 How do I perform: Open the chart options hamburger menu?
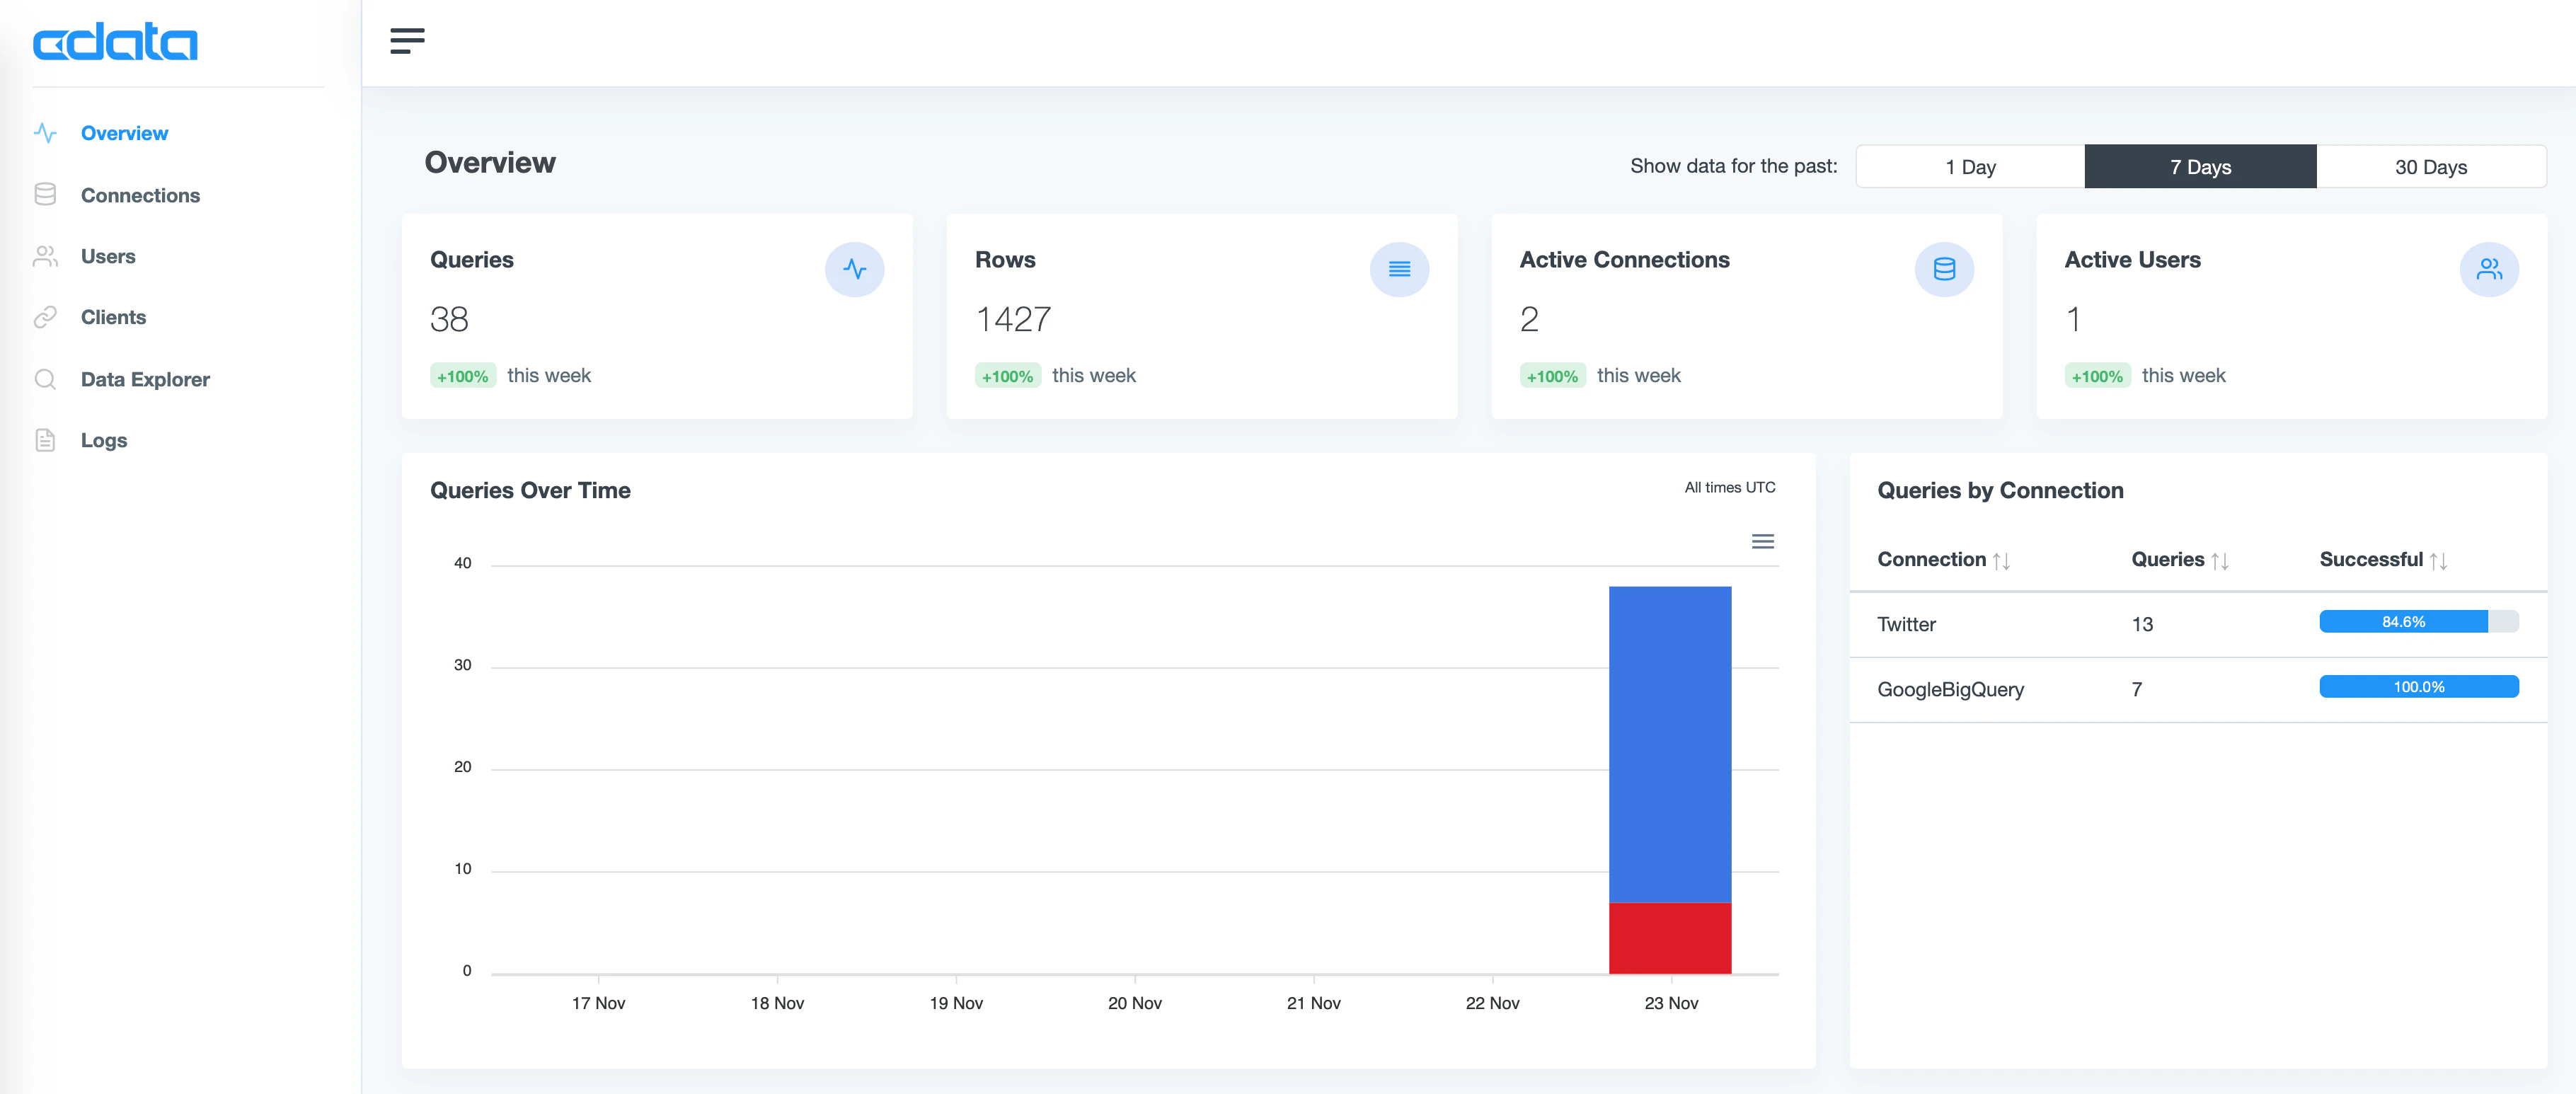pos(1763,541)
